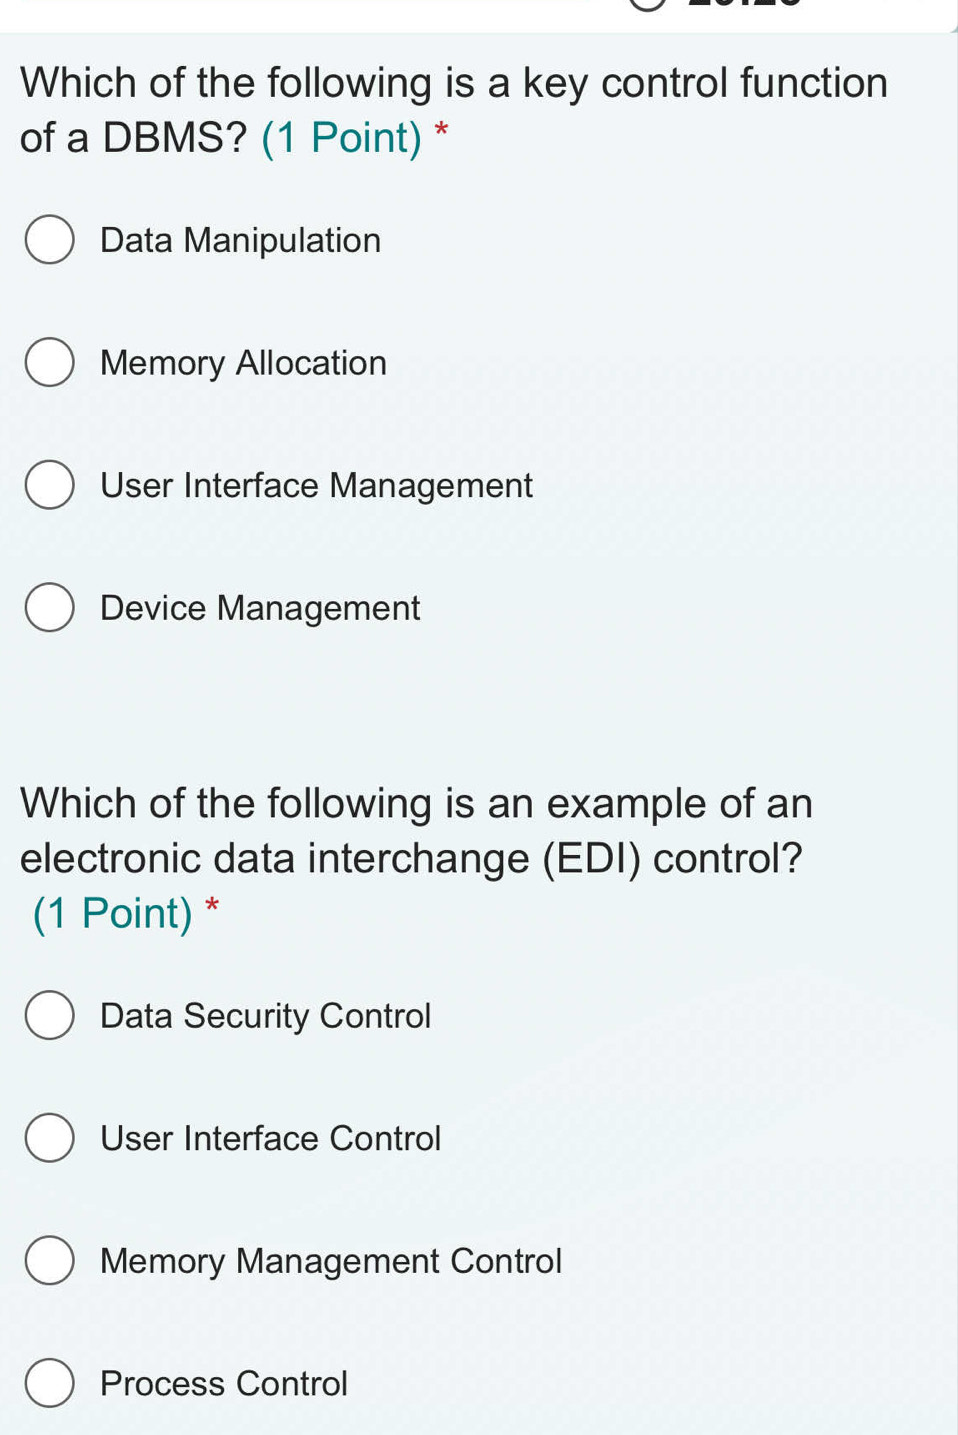The width and height of the screenshot is (958, 1435).
Task: Click the red (1 Point) label of DBMS question
Action: point(341,138)
